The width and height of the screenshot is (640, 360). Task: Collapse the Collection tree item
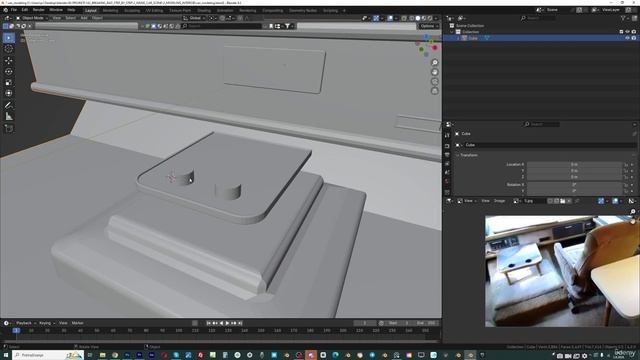[452, 32]
